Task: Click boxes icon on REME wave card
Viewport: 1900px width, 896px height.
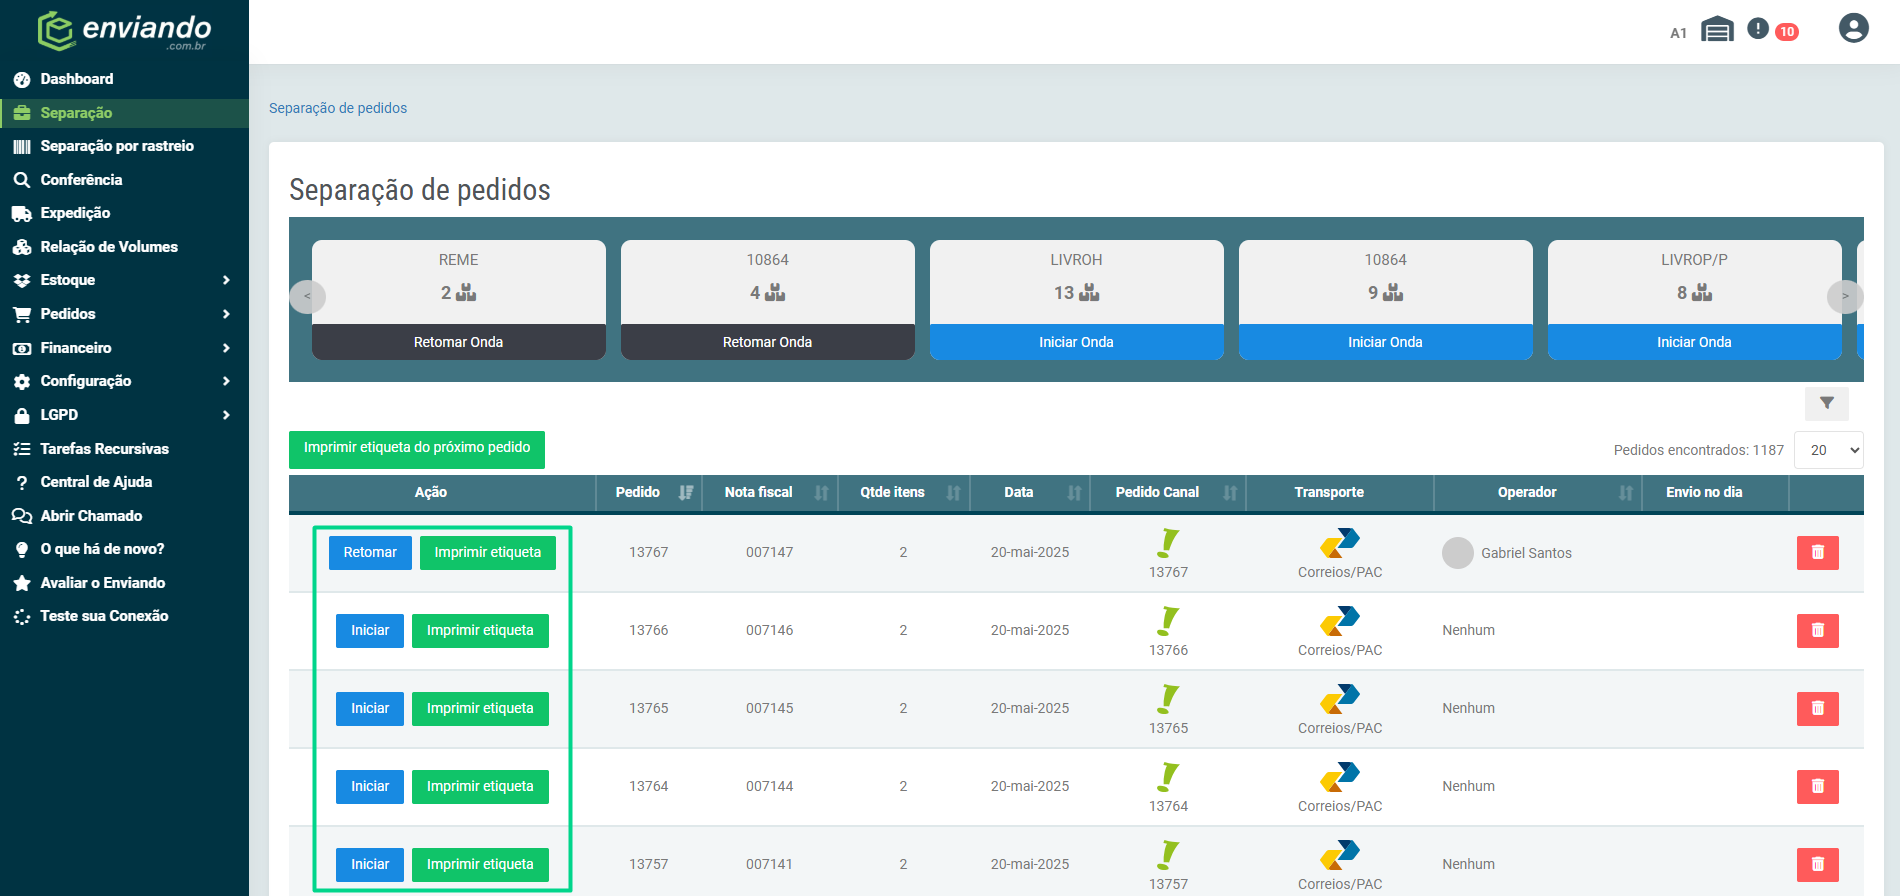Action: click(466, 293)
